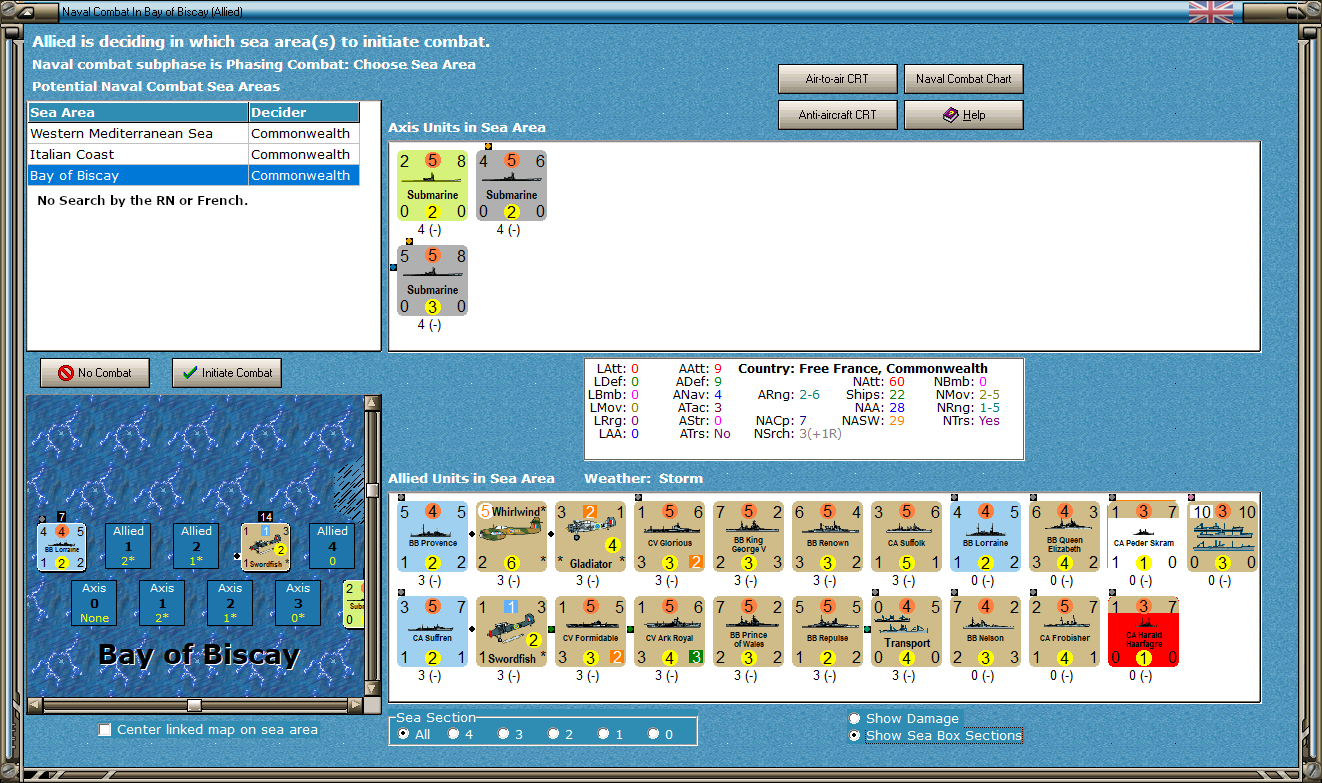This screenshot has height=783, width=1322.
Task: Select the unnamed multi-ship counter after Peder Skram
Action: point(1223,537)
